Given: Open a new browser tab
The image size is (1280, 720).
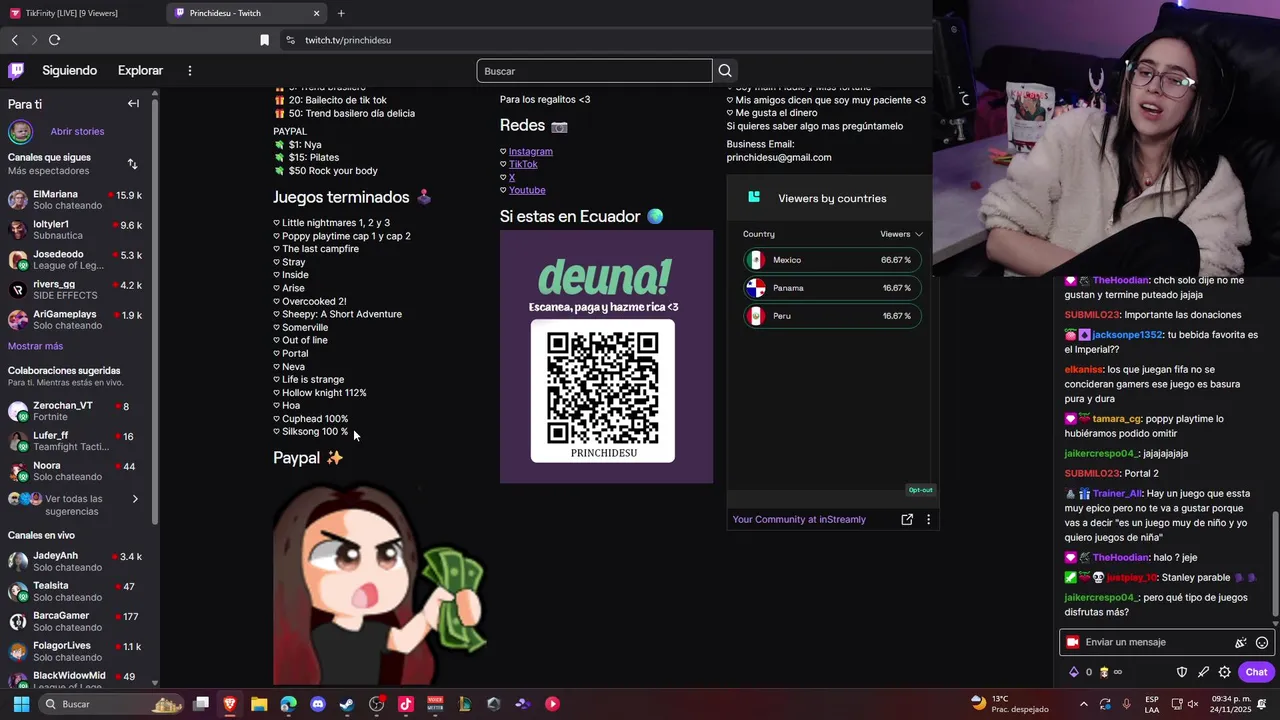Looking at the screenshot, I should [x=341, y=13].
